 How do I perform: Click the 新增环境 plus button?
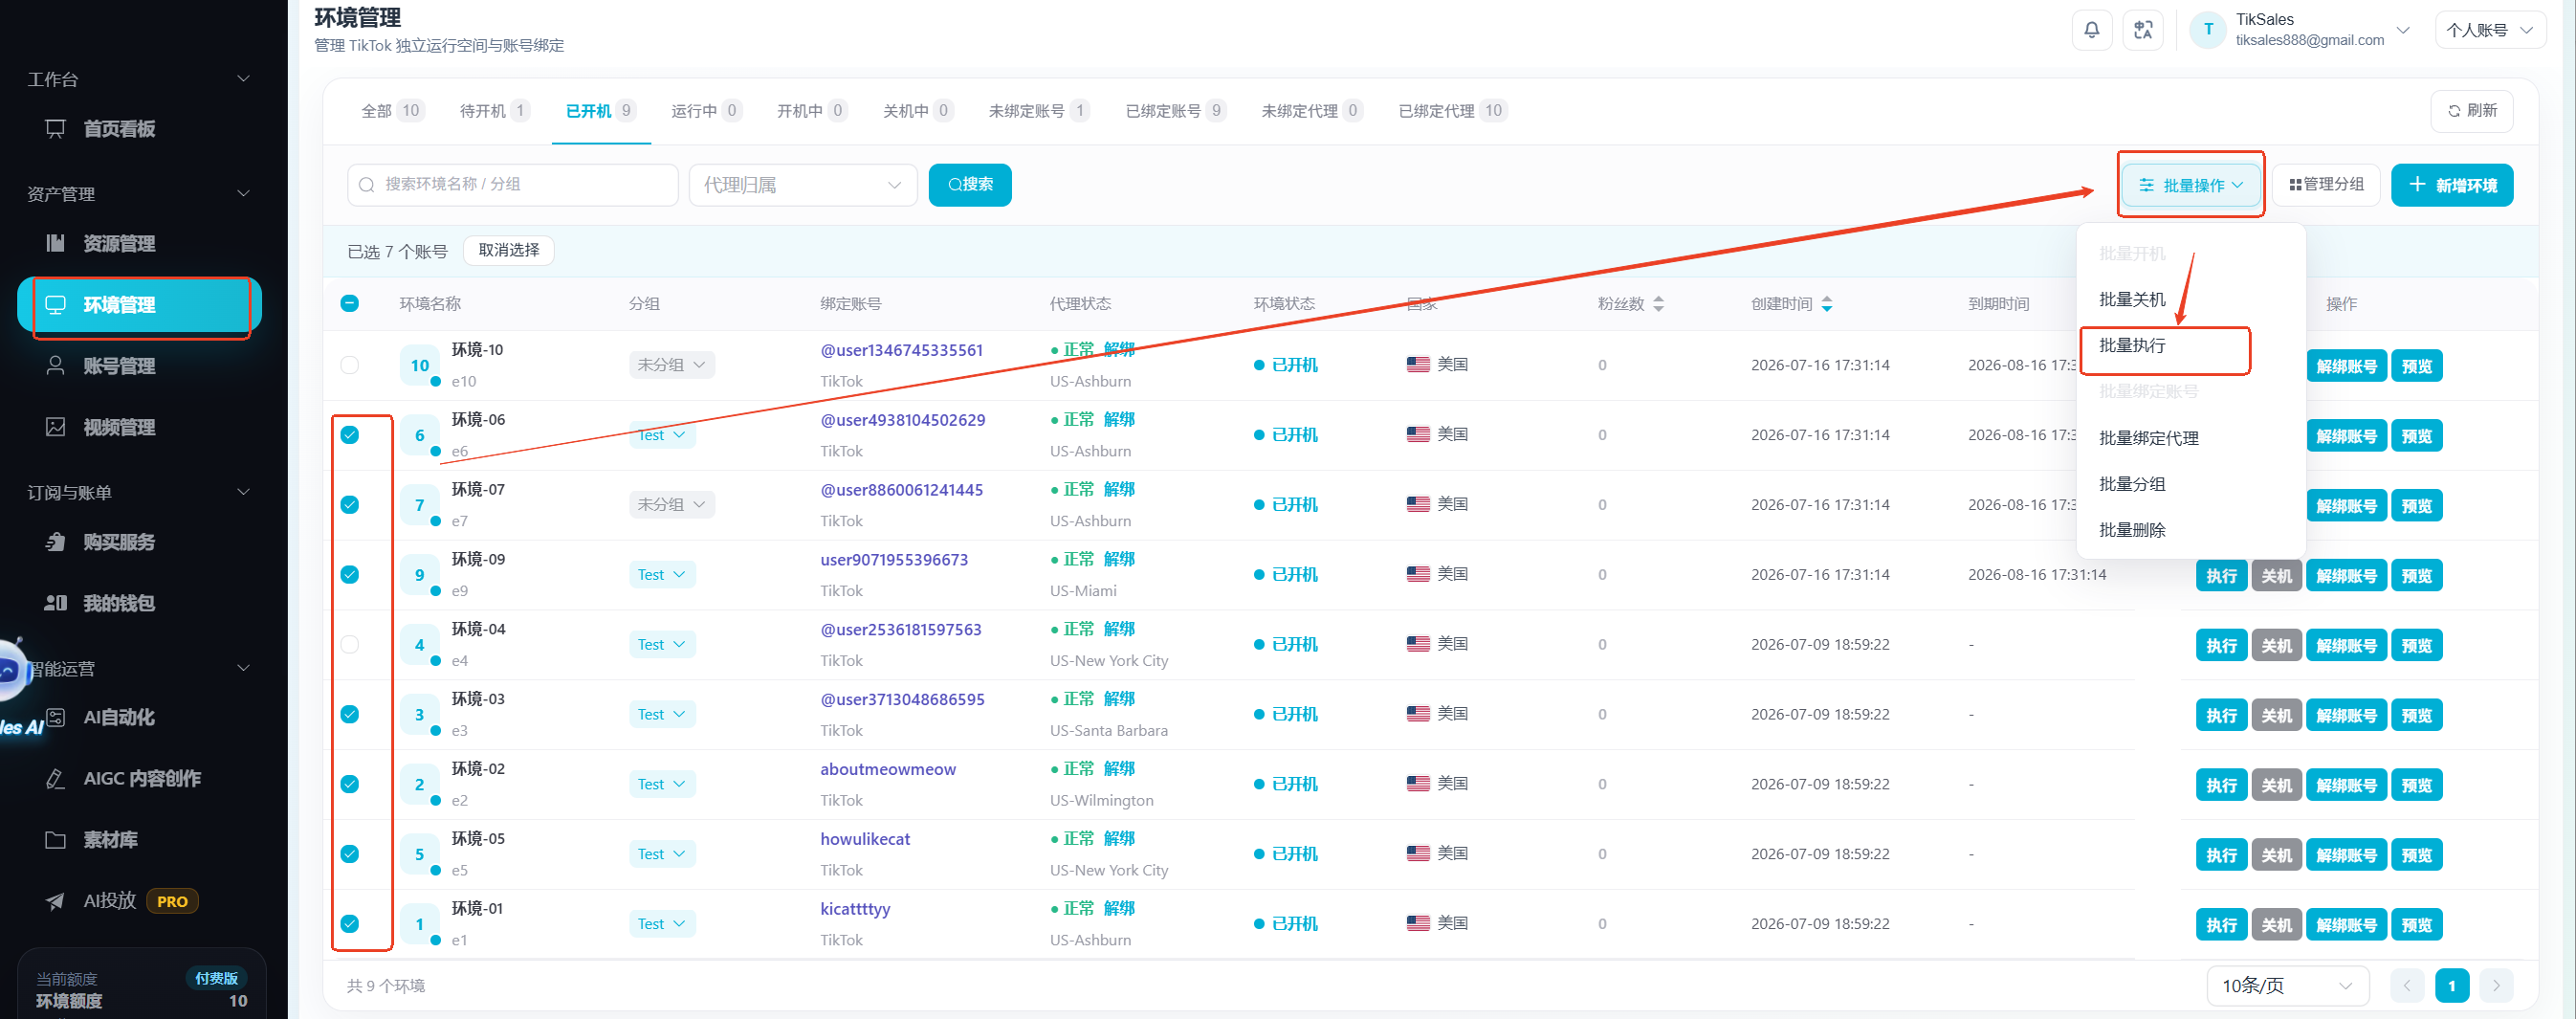(2451, 185)
